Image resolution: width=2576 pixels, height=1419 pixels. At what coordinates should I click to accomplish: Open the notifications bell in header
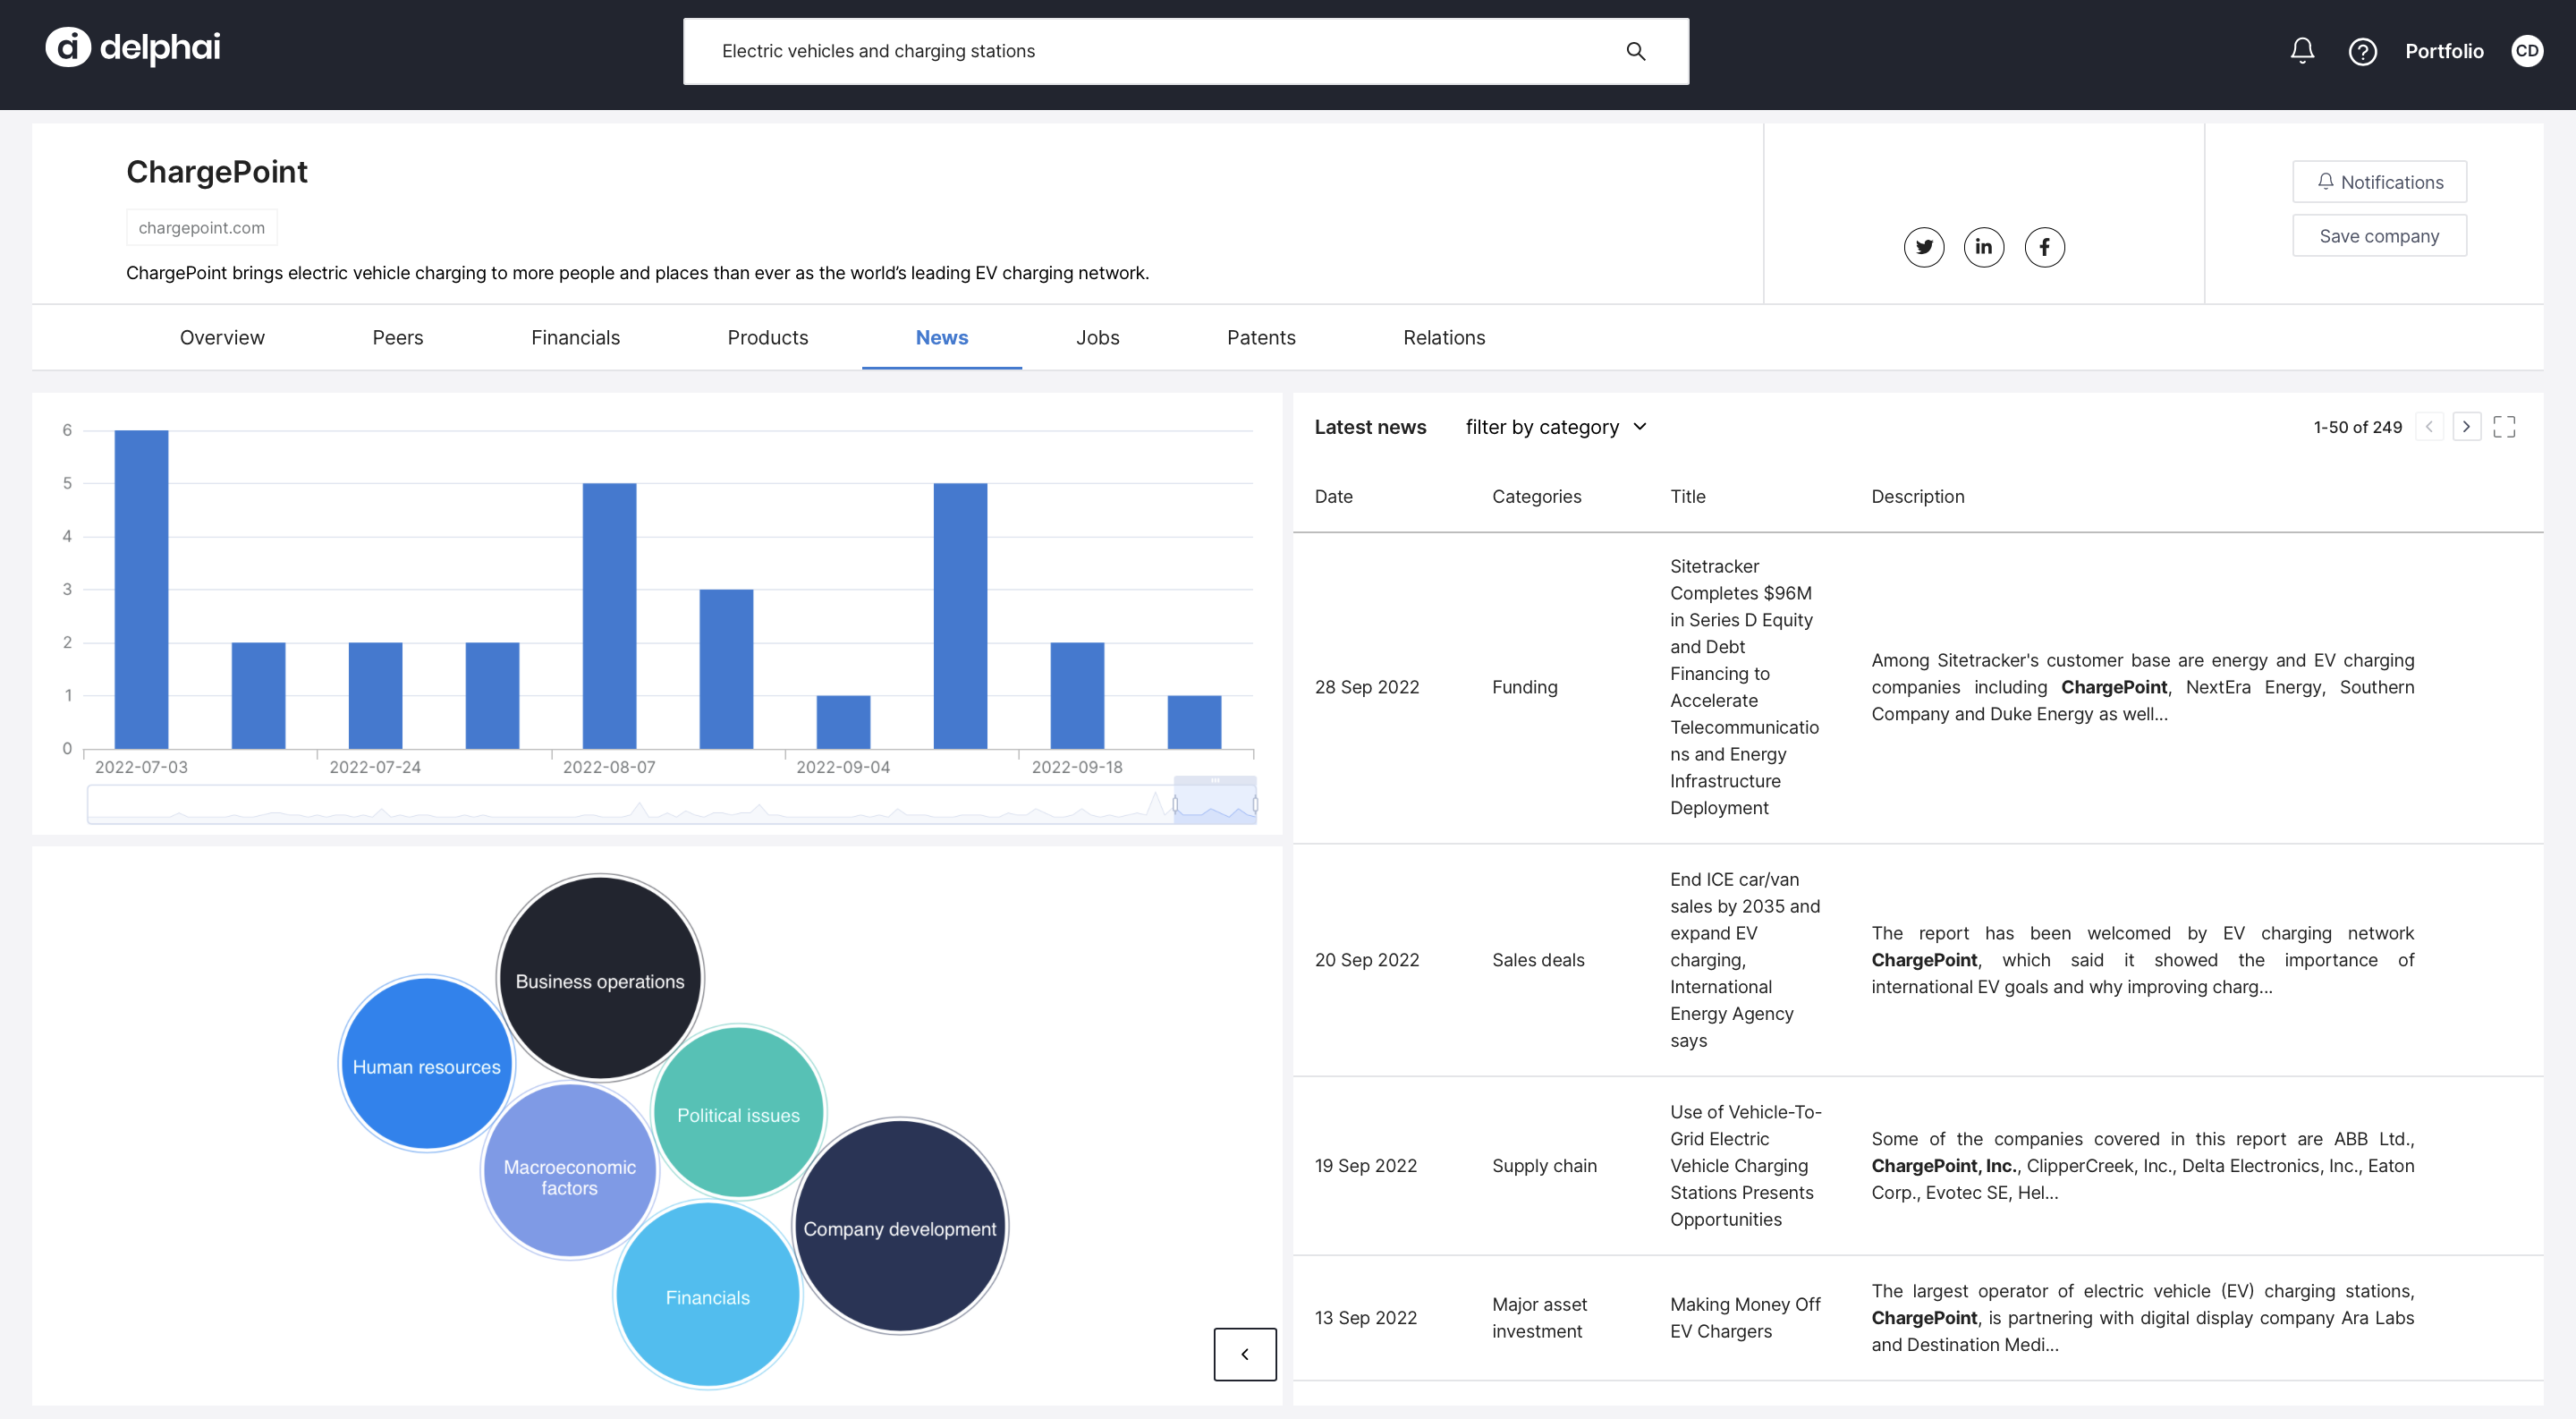[x=2302, y=51]
